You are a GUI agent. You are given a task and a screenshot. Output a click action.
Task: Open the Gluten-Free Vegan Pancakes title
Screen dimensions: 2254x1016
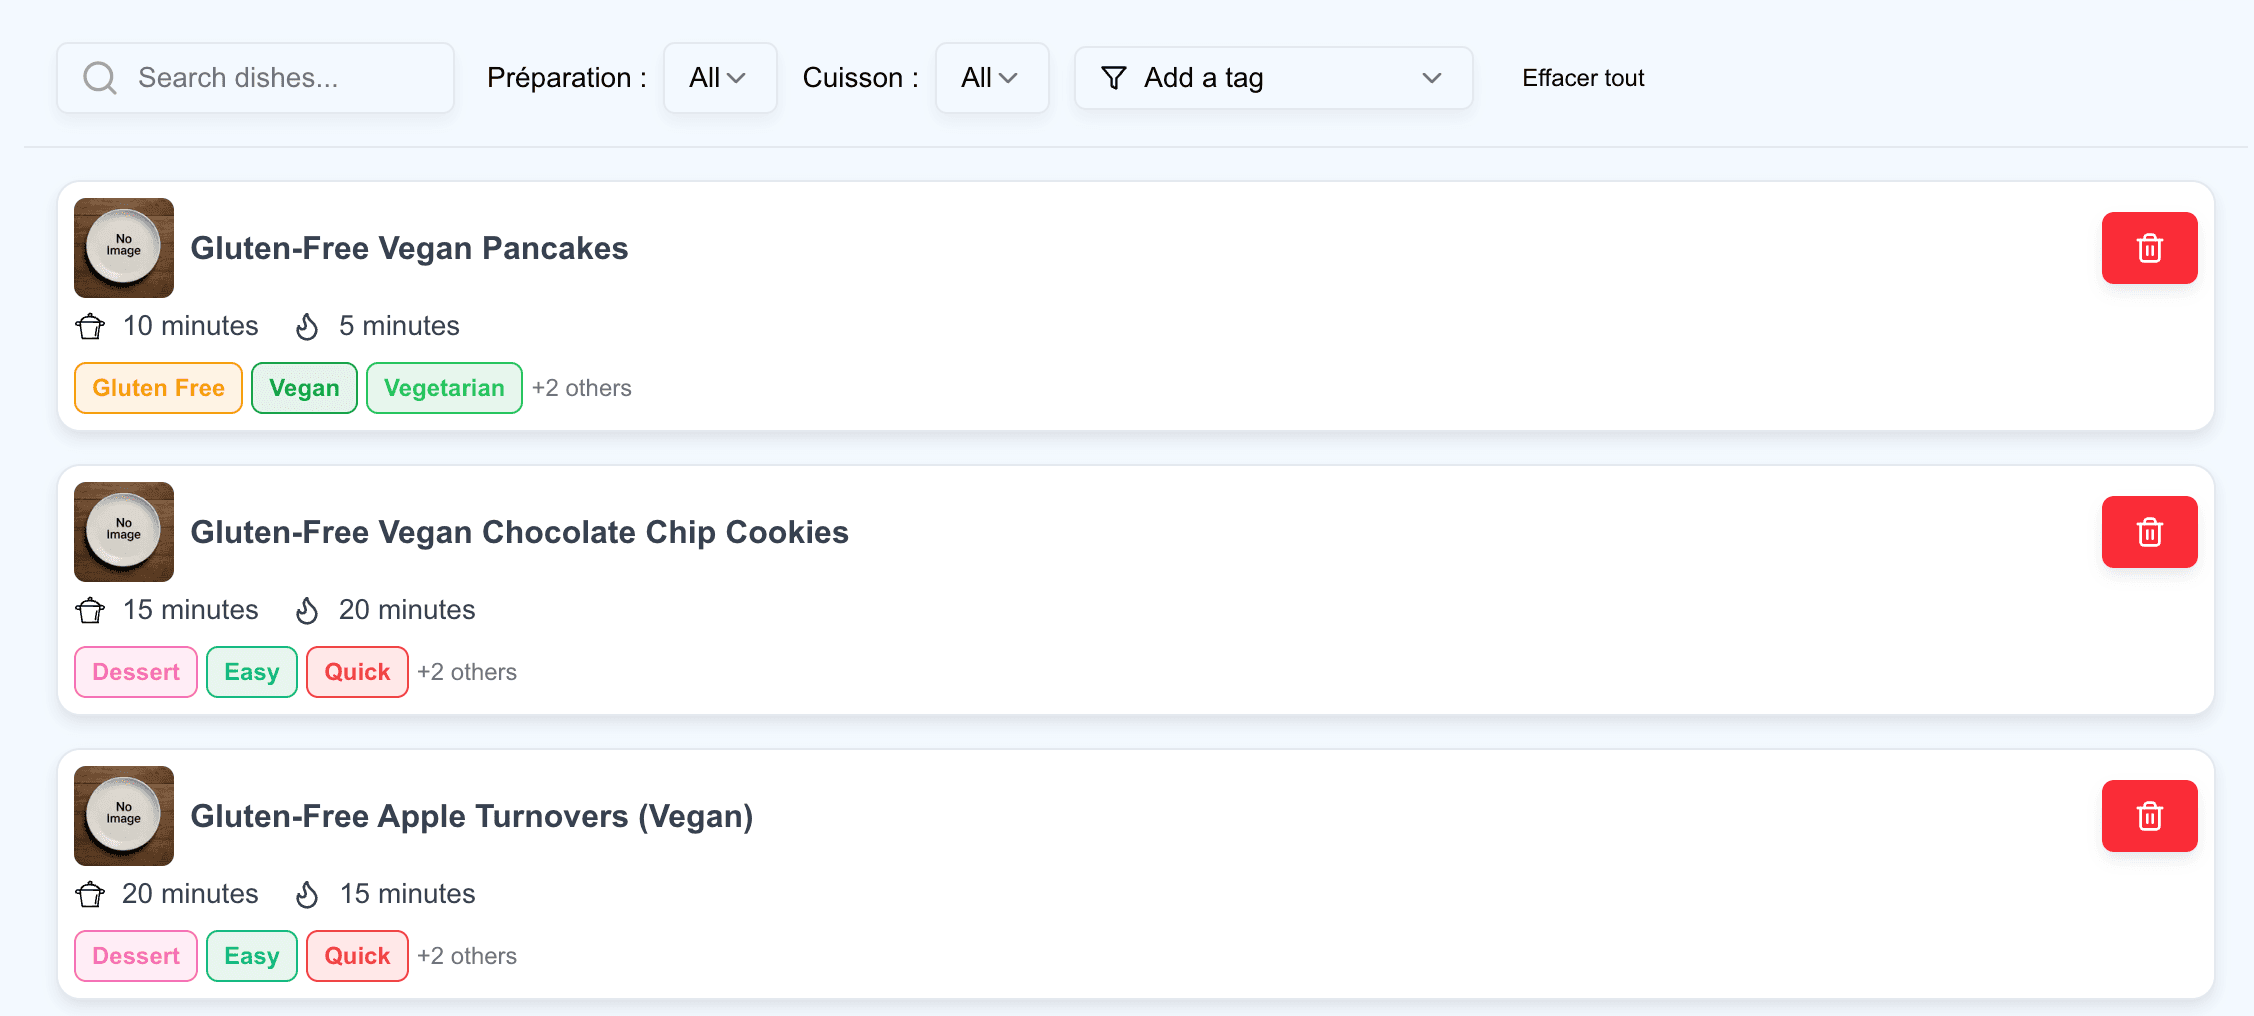point(409,248)
